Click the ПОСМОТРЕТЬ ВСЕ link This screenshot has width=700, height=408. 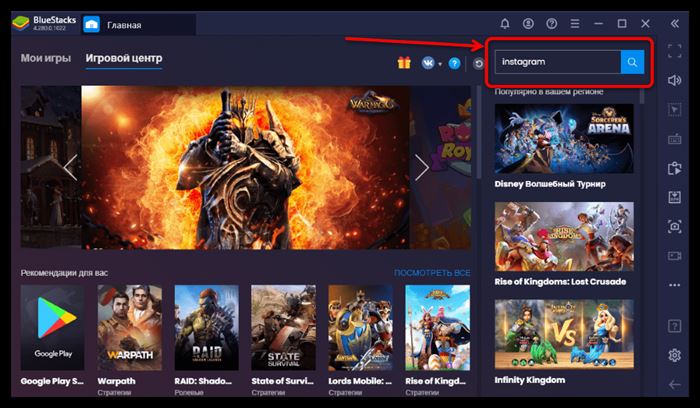(x=432, y=273)
